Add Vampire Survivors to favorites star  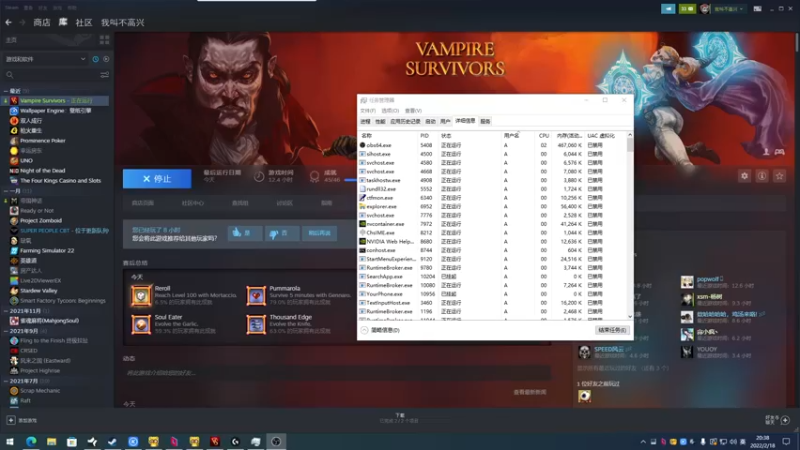(779, 176)
